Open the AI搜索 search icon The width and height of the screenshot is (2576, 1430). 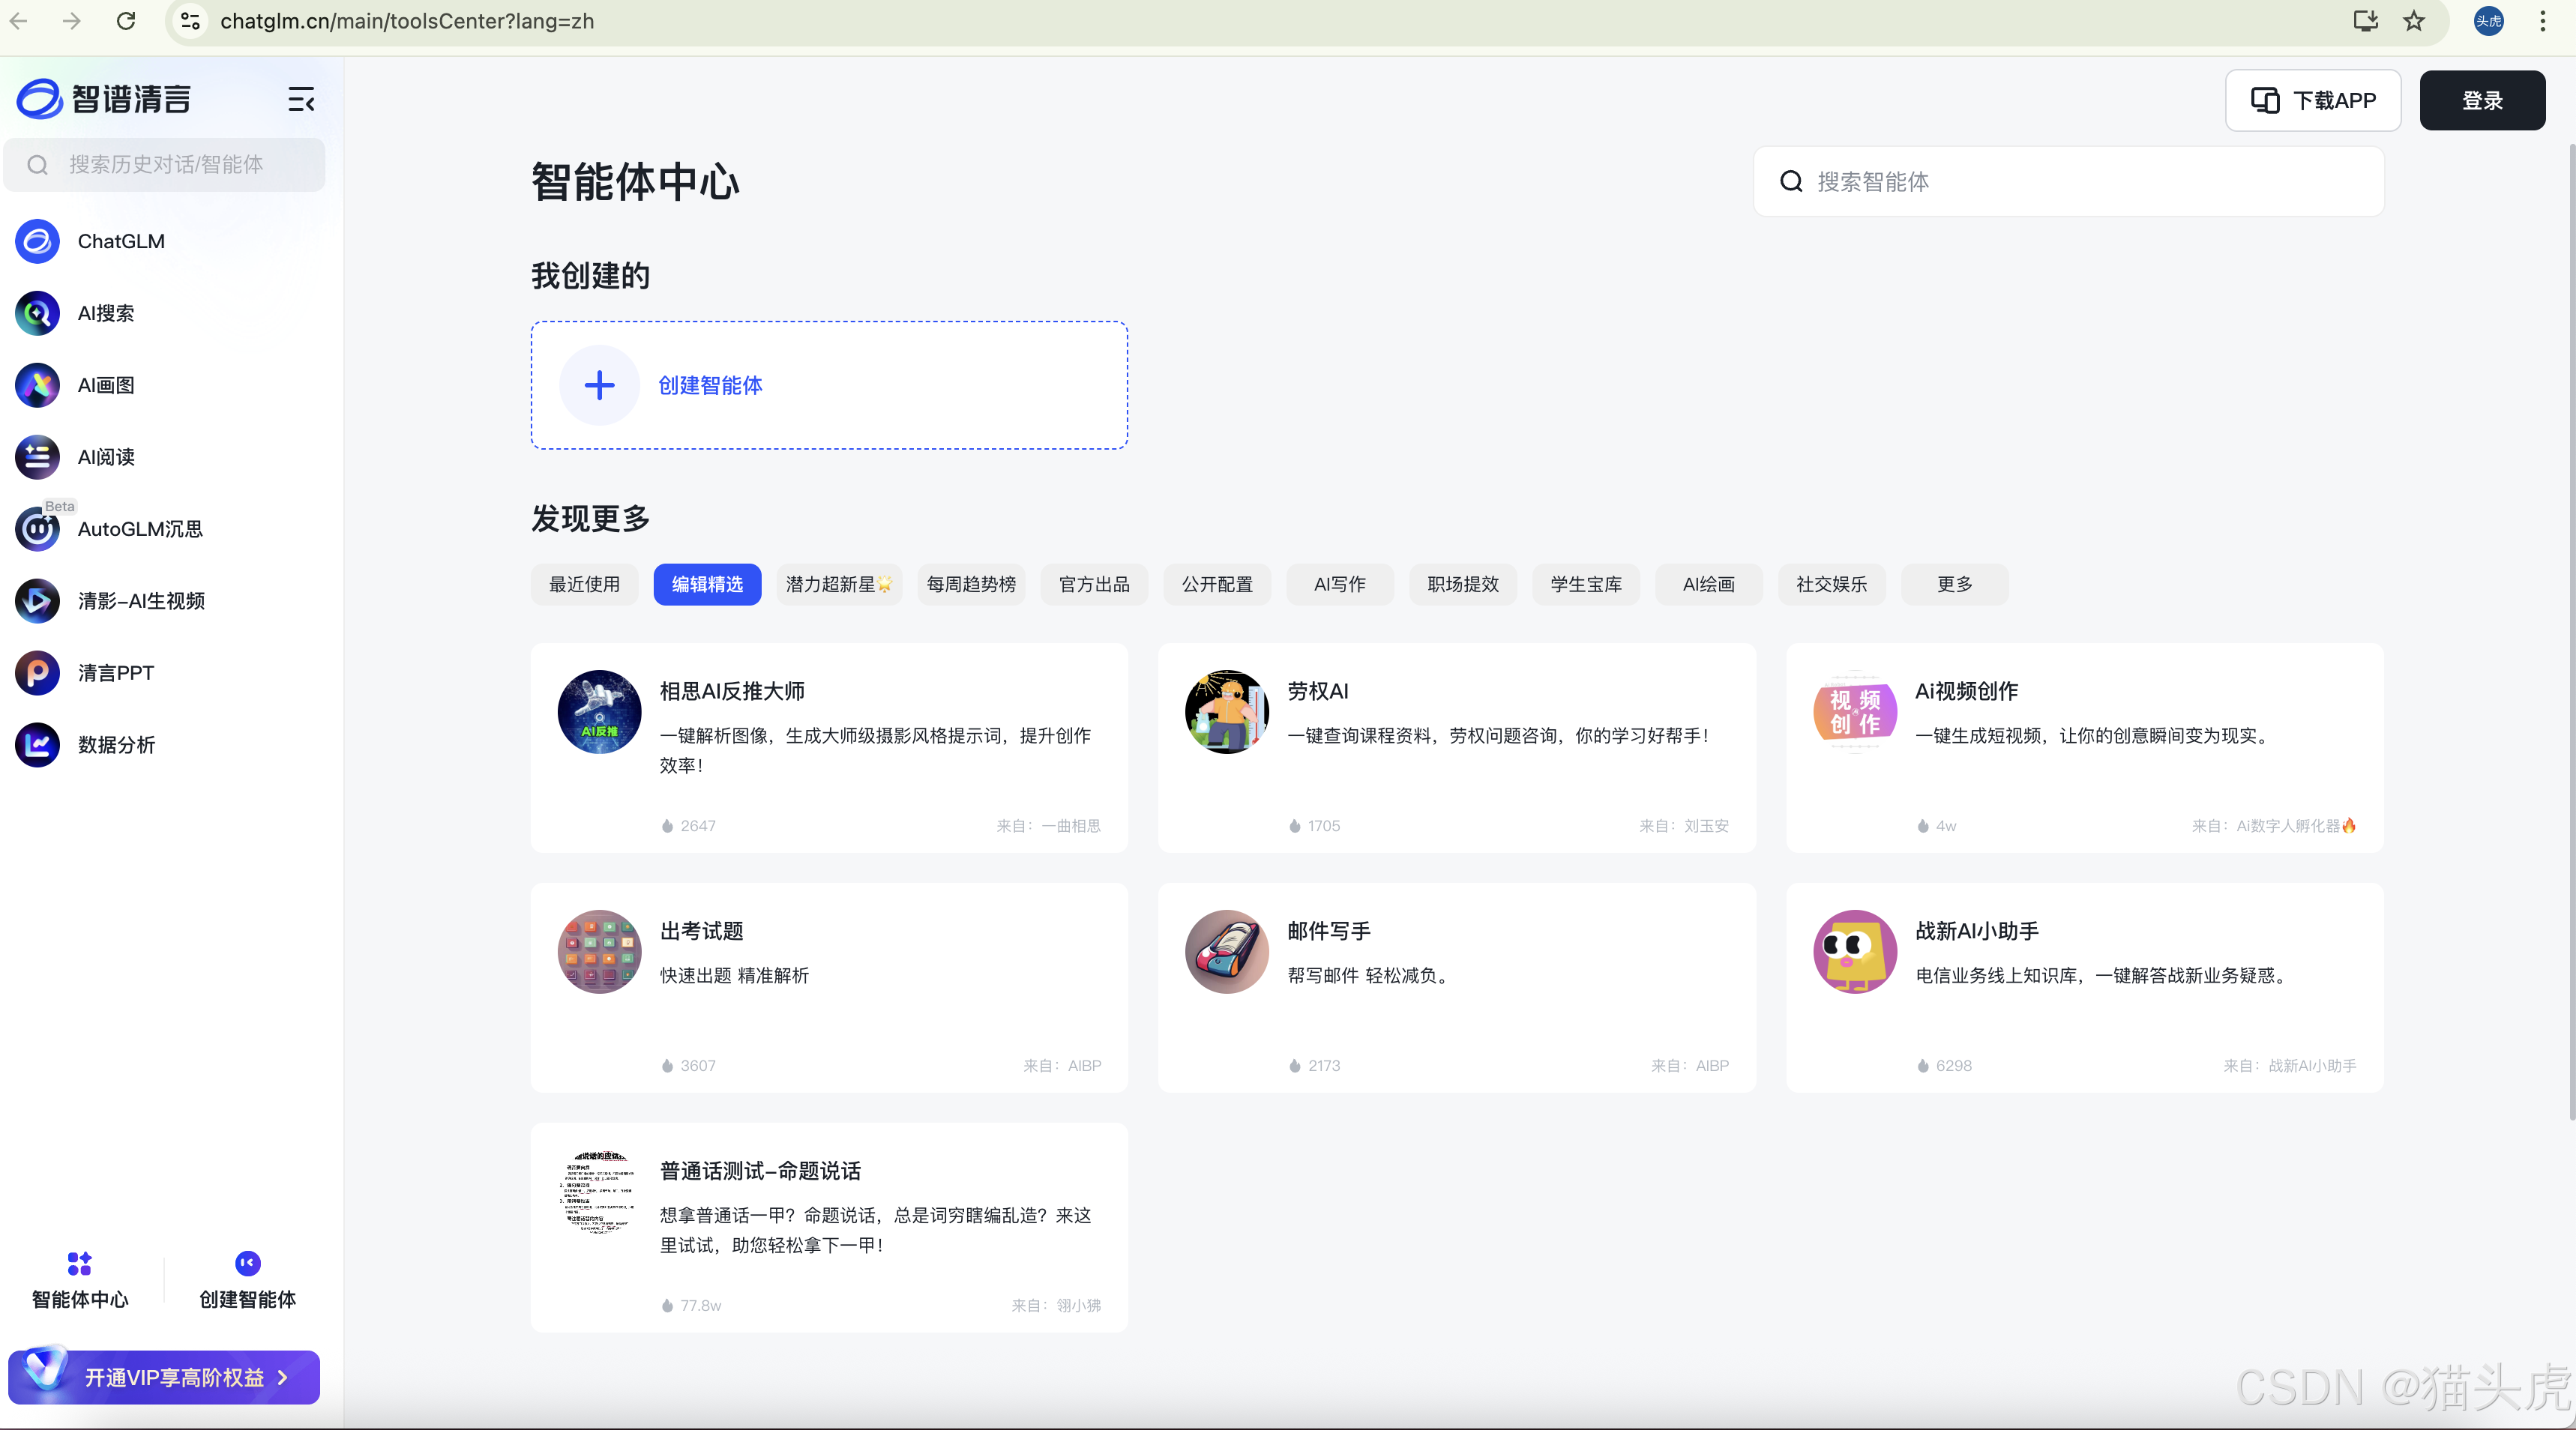(x=38, y=313)
